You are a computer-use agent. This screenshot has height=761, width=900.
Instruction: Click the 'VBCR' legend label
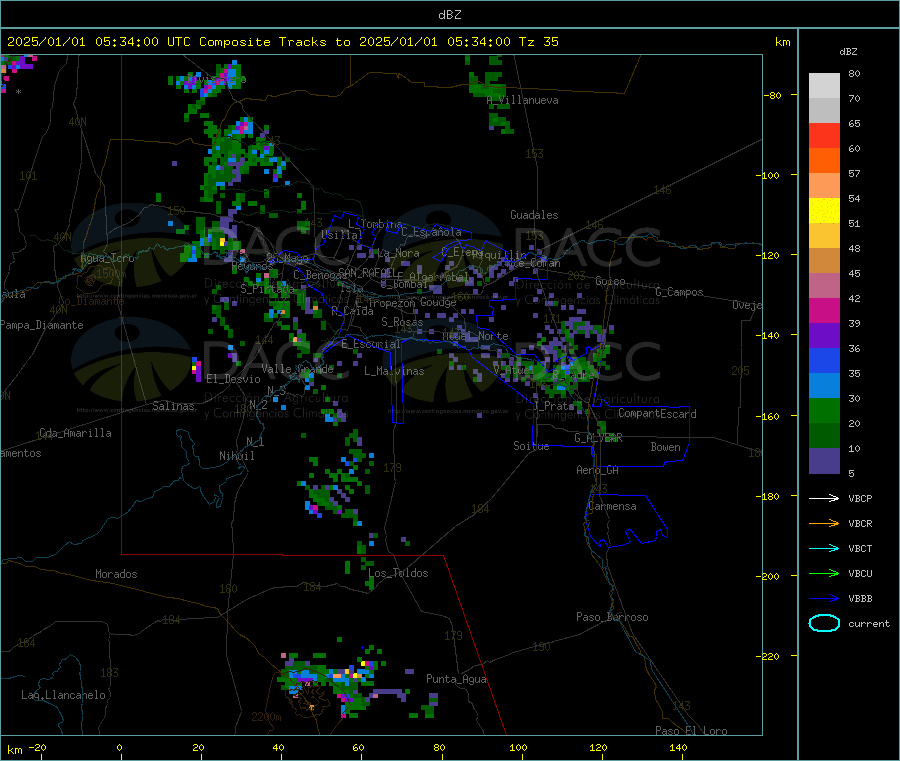pos(860,523)
